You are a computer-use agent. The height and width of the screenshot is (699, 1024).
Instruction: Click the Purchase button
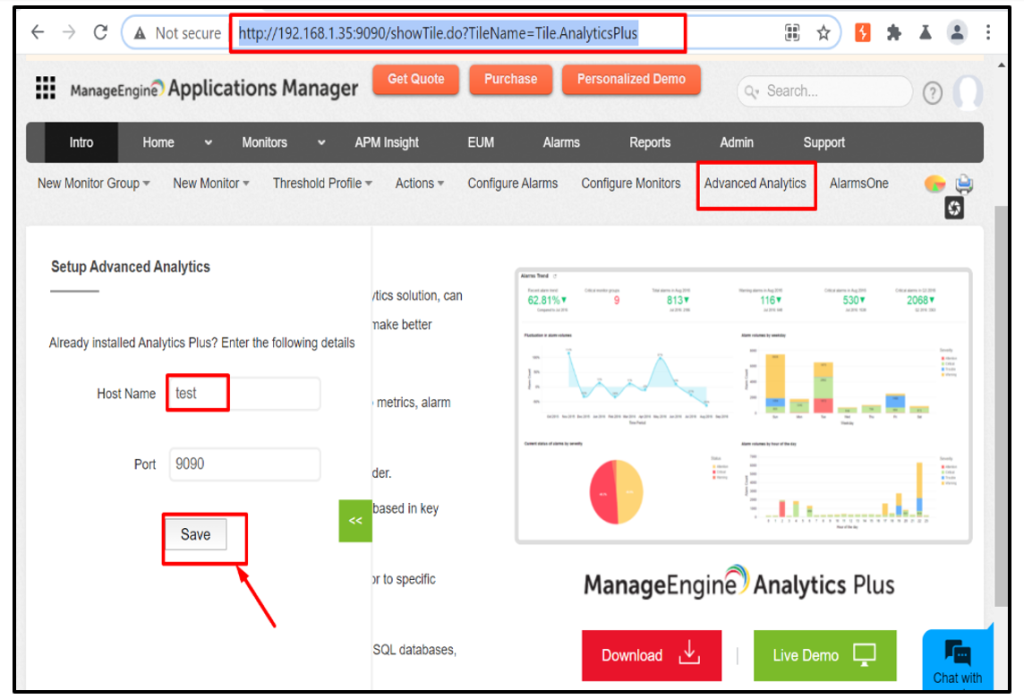coord(511,79)
